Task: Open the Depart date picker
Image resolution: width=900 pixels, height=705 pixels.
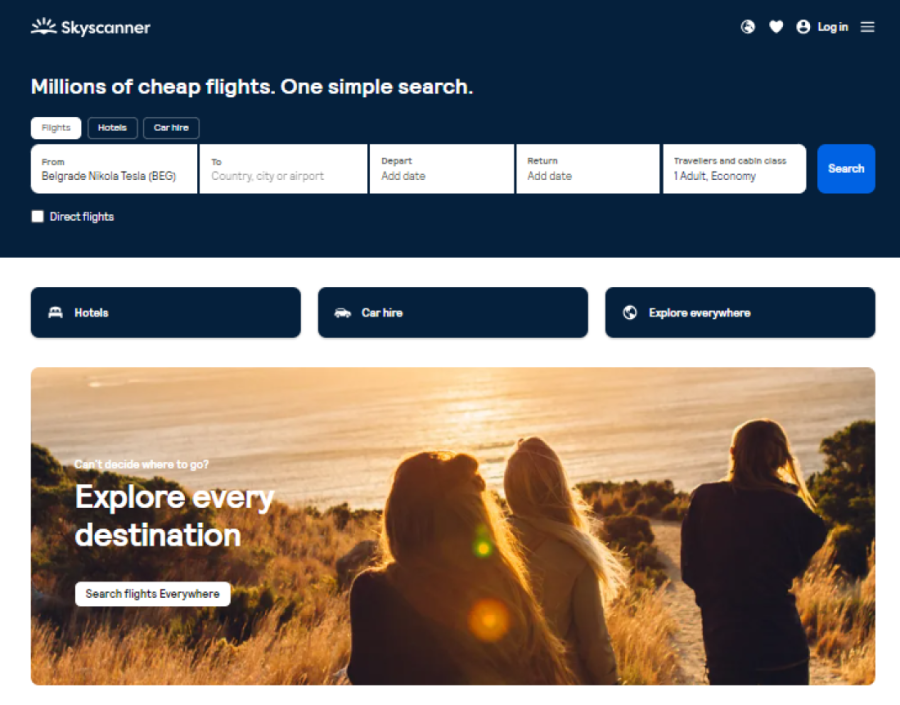Action: [441, 169]
